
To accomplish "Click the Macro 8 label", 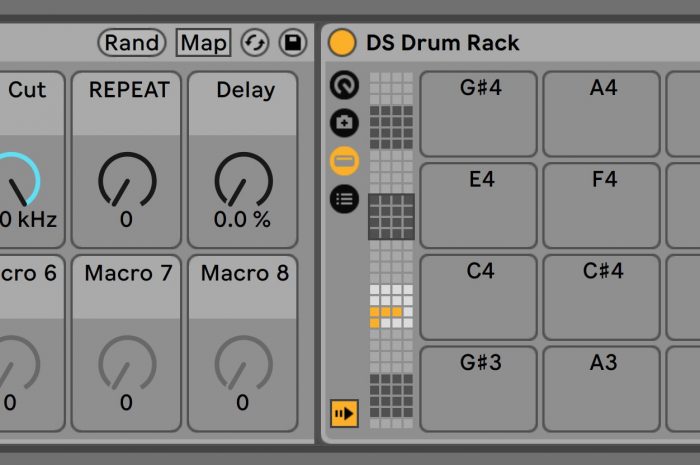I will tap(245, 273).
